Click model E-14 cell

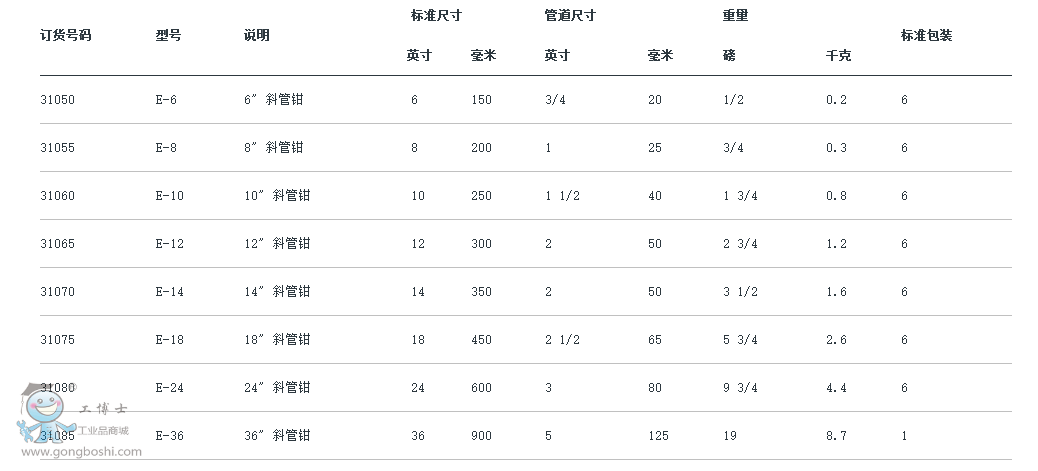click(x=169, y=291)
